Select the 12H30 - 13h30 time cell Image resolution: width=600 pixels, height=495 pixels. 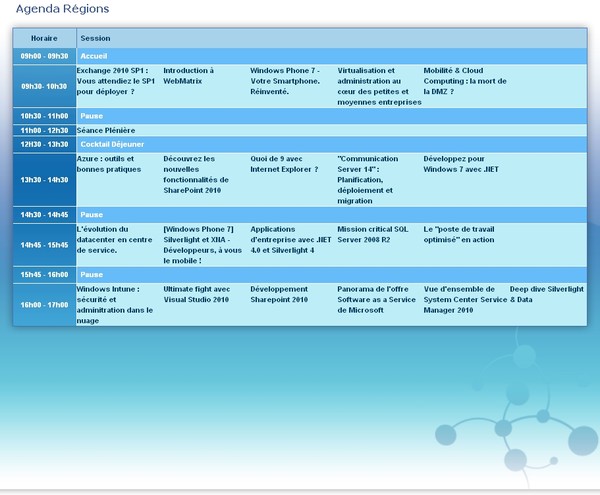click(x=44, y=144)
